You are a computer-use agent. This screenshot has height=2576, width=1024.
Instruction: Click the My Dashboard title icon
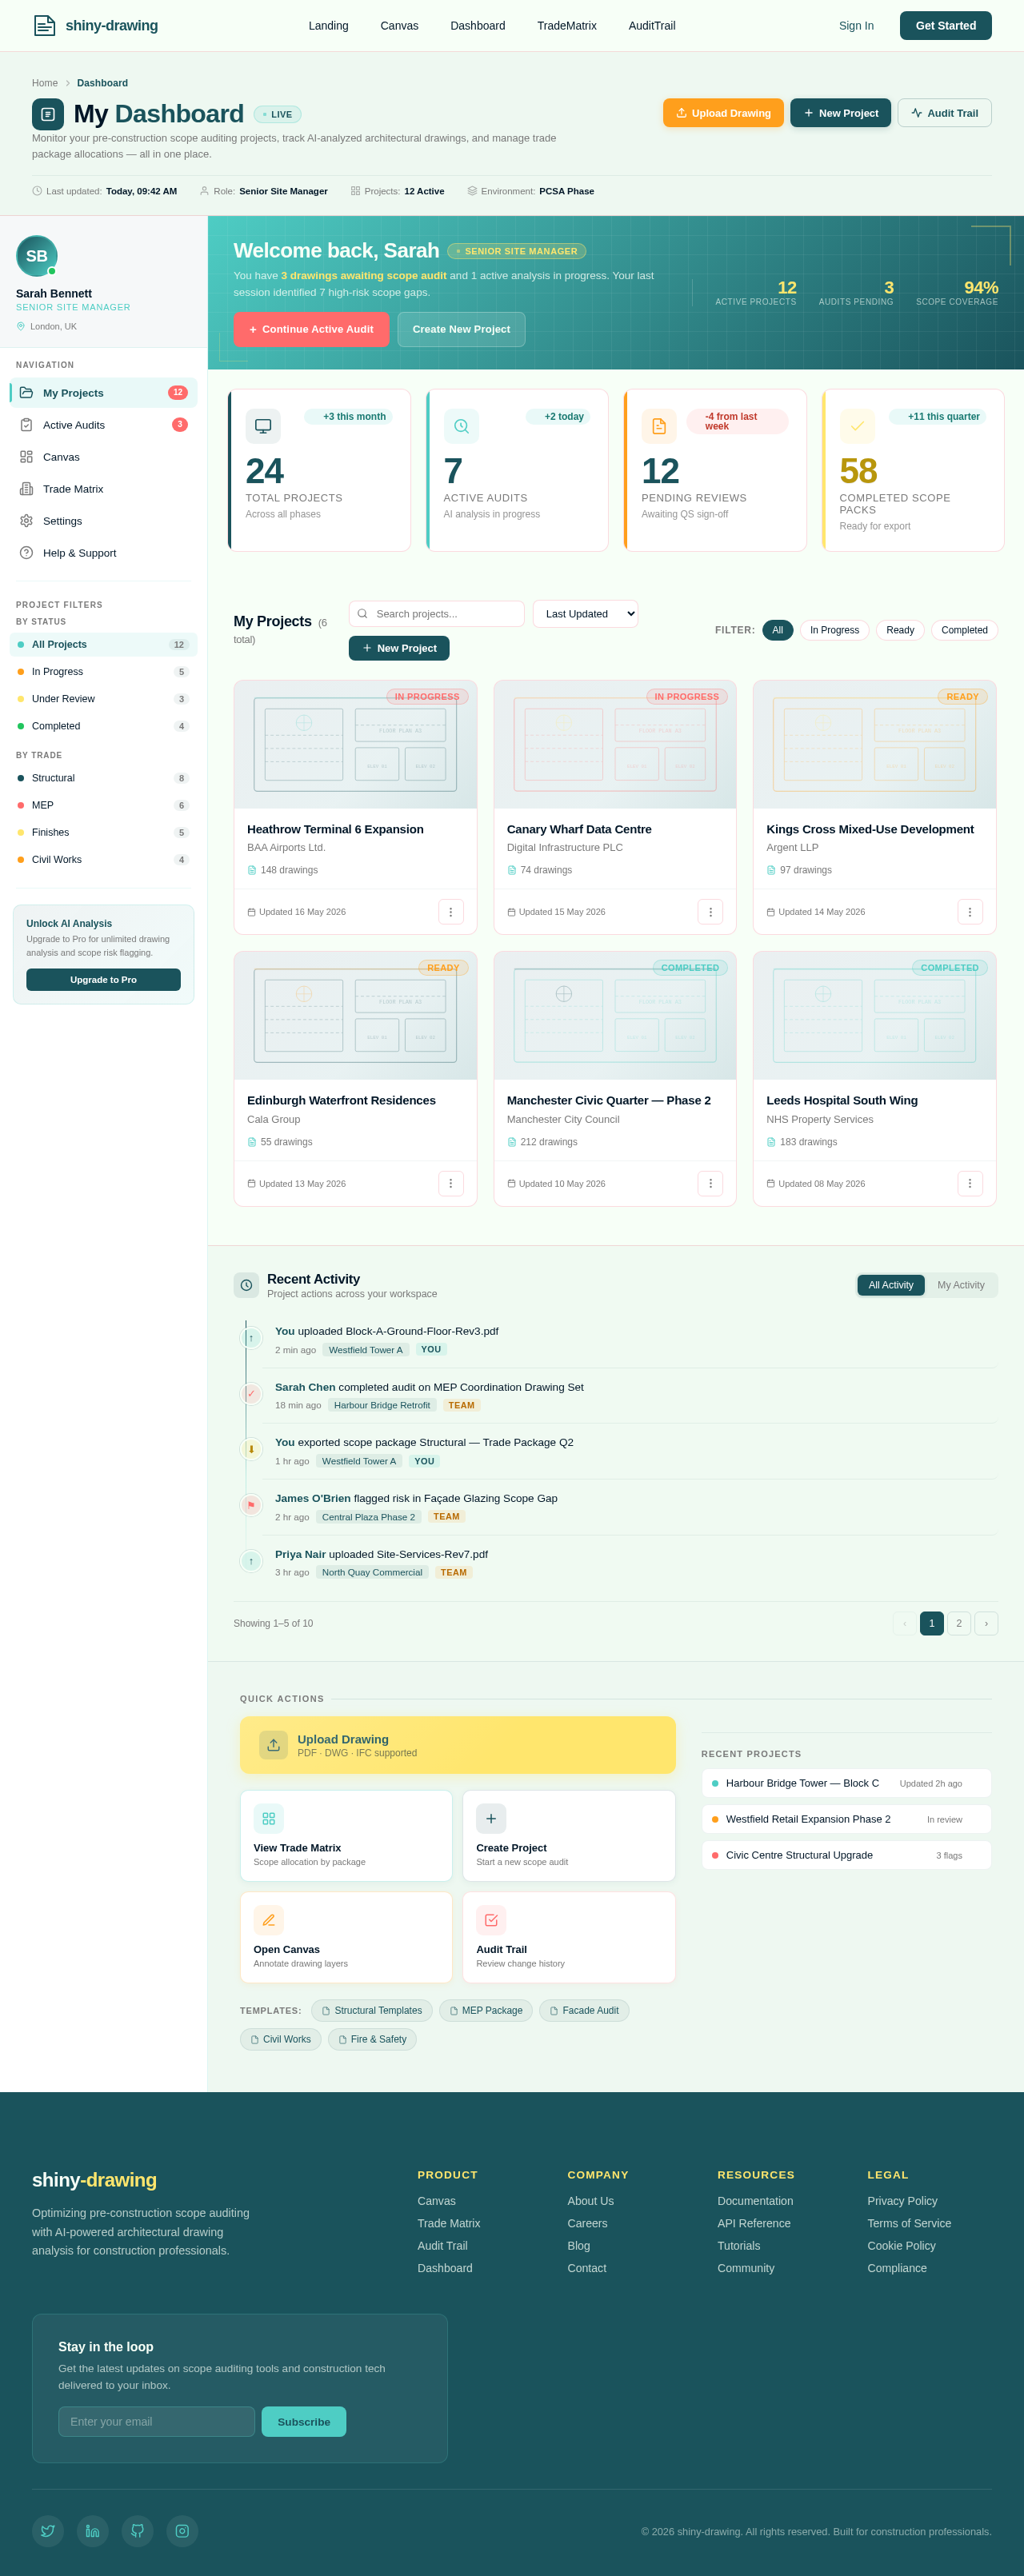48,114
